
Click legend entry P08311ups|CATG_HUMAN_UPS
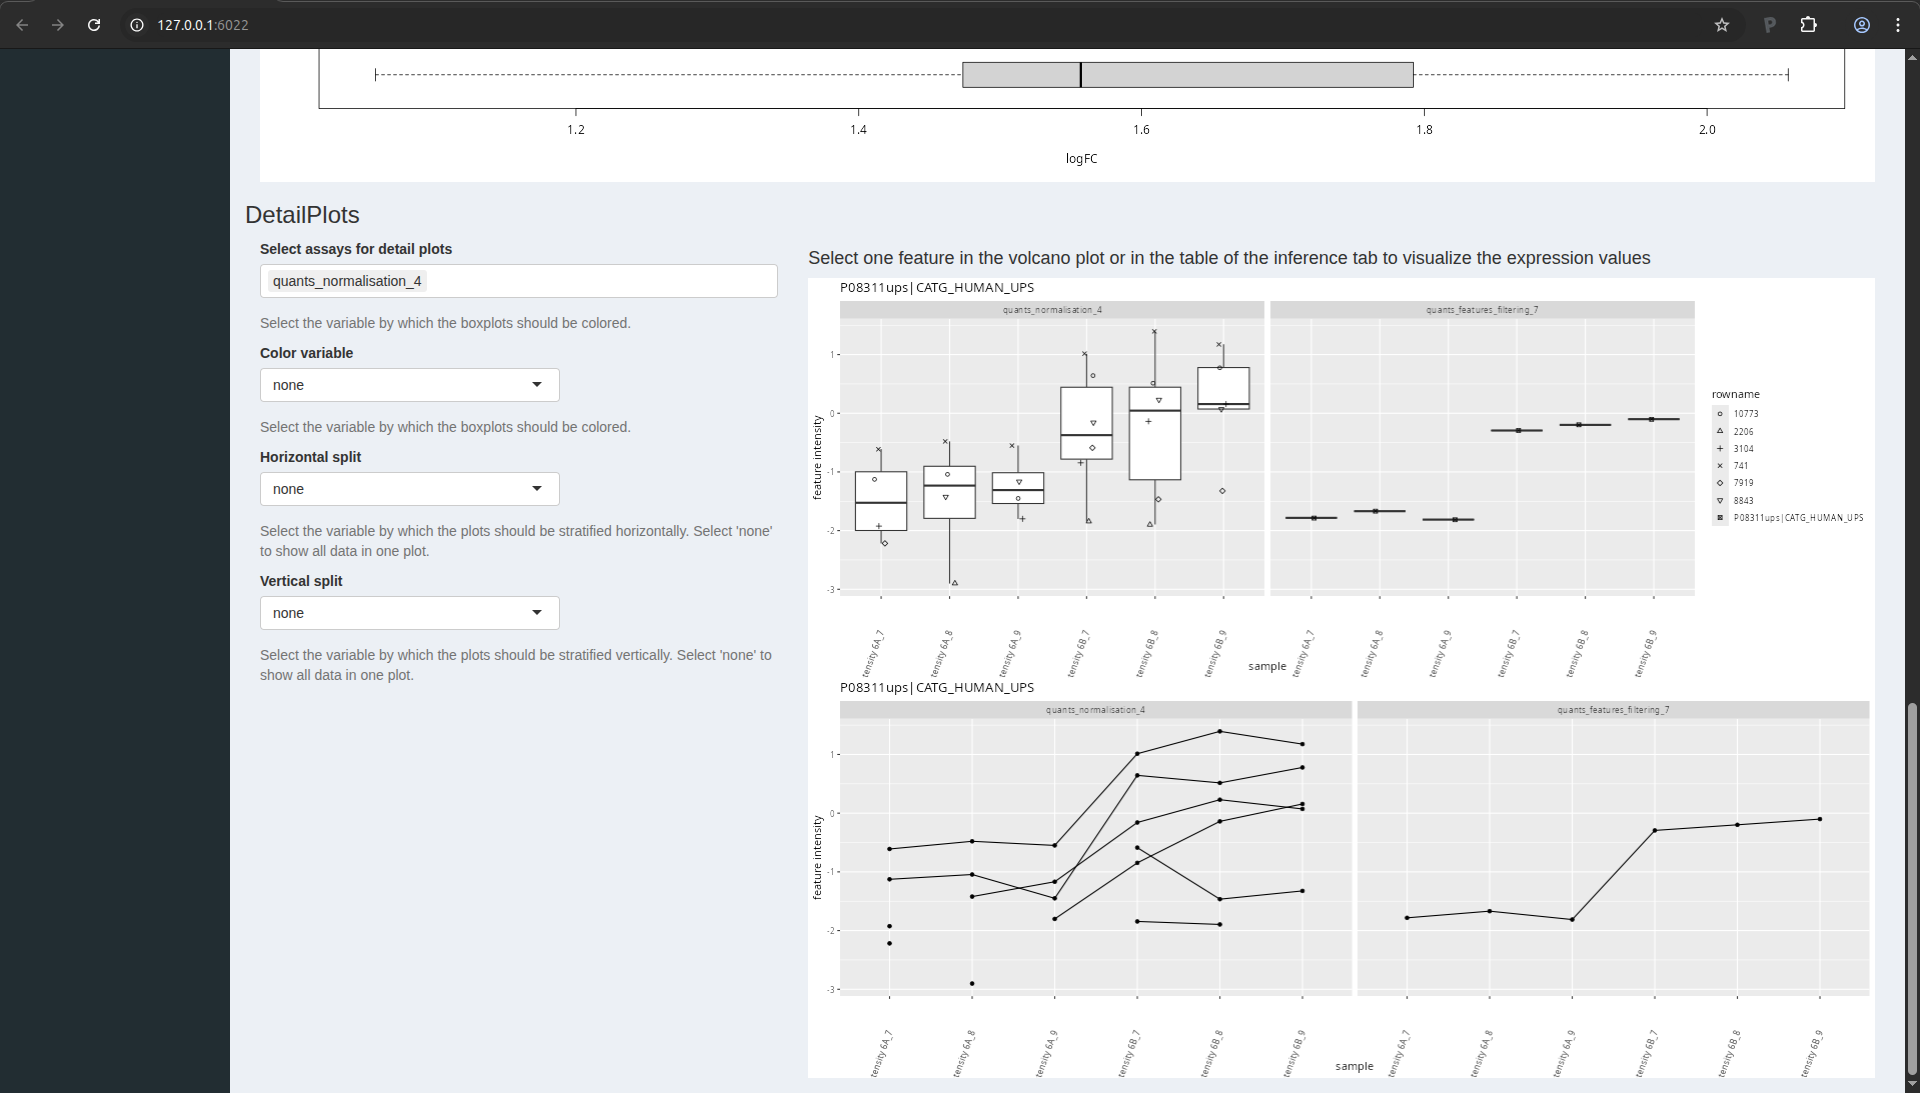click(1789, 518)
